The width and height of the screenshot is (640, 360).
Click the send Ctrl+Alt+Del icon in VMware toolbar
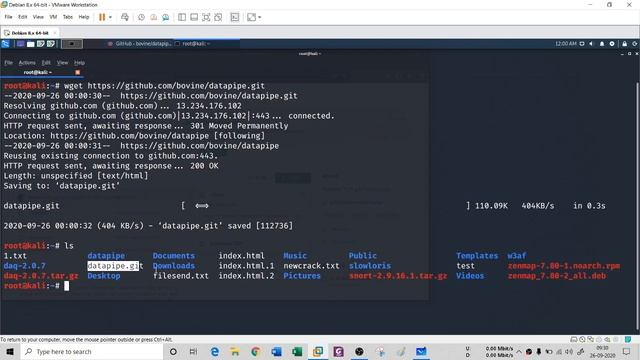tap(125, 17)
